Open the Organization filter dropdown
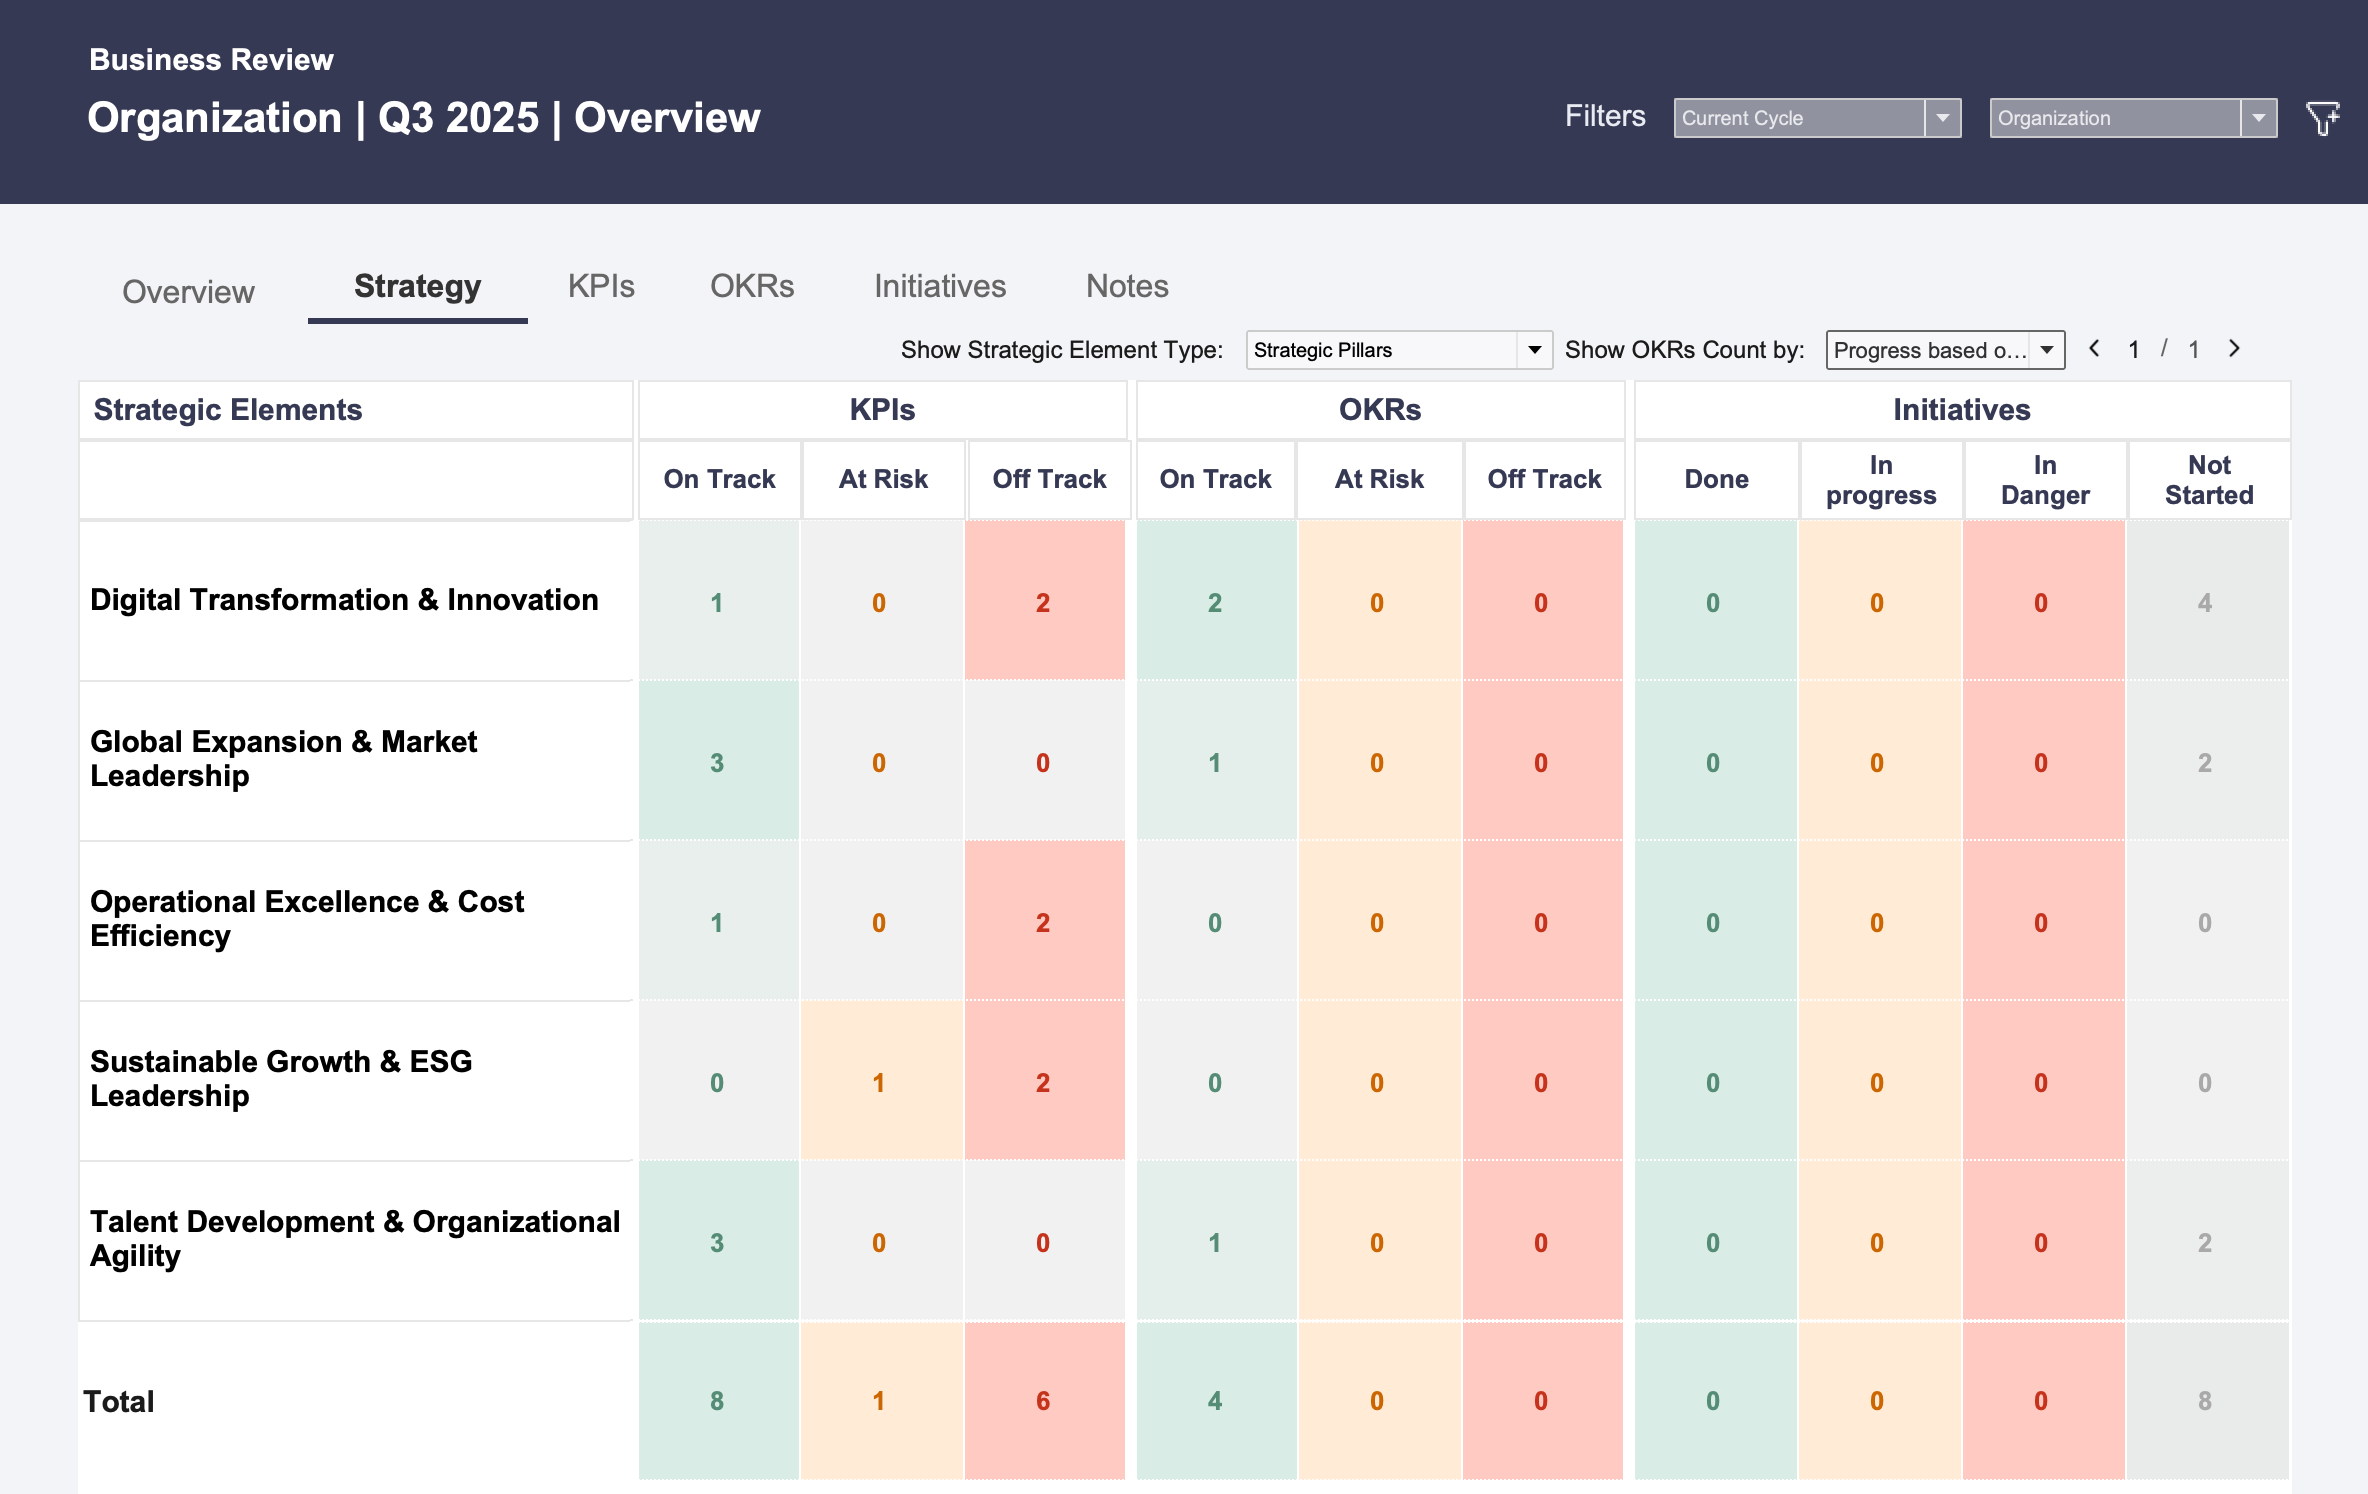Image resolution: width=2368 pixels, height=1494 pixels. tap(2133, 118)
